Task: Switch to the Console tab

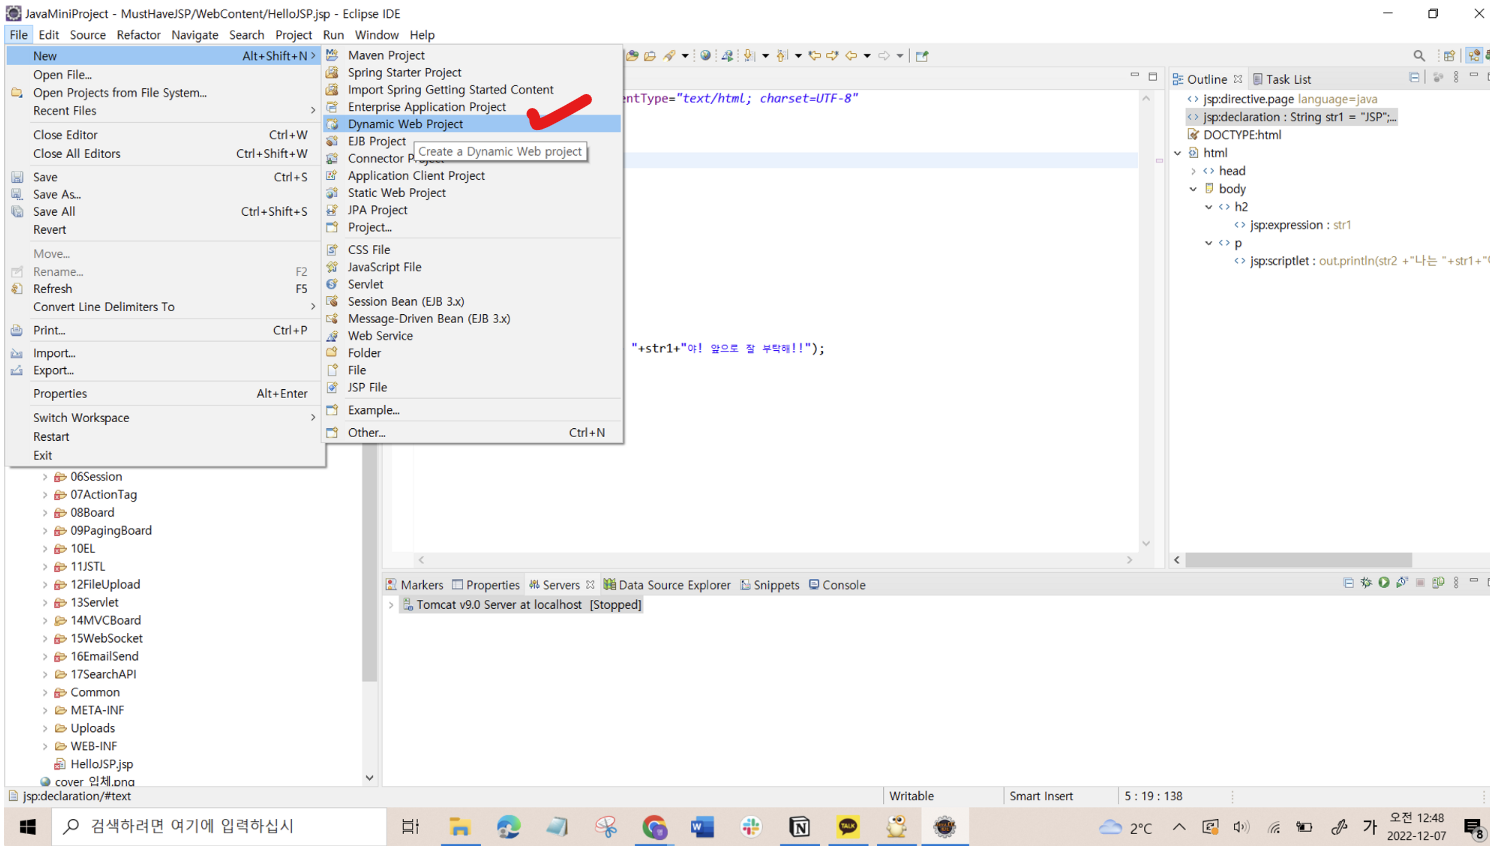Action: 837,585
